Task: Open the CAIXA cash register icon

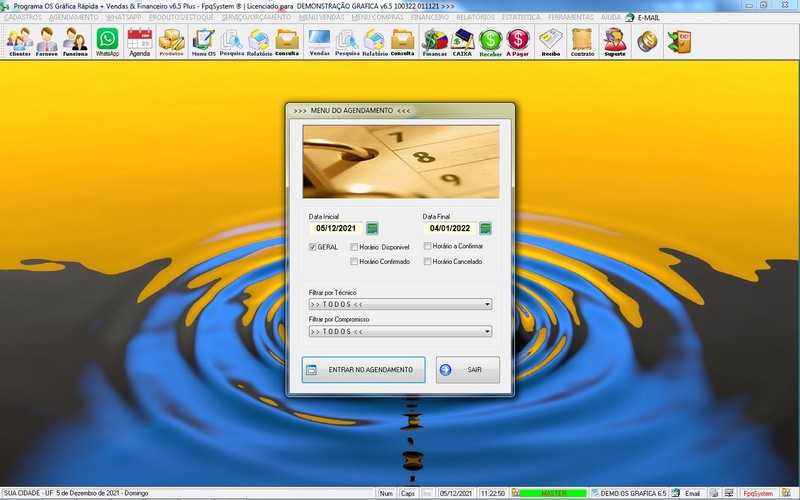Action: (x=462, y=42)
